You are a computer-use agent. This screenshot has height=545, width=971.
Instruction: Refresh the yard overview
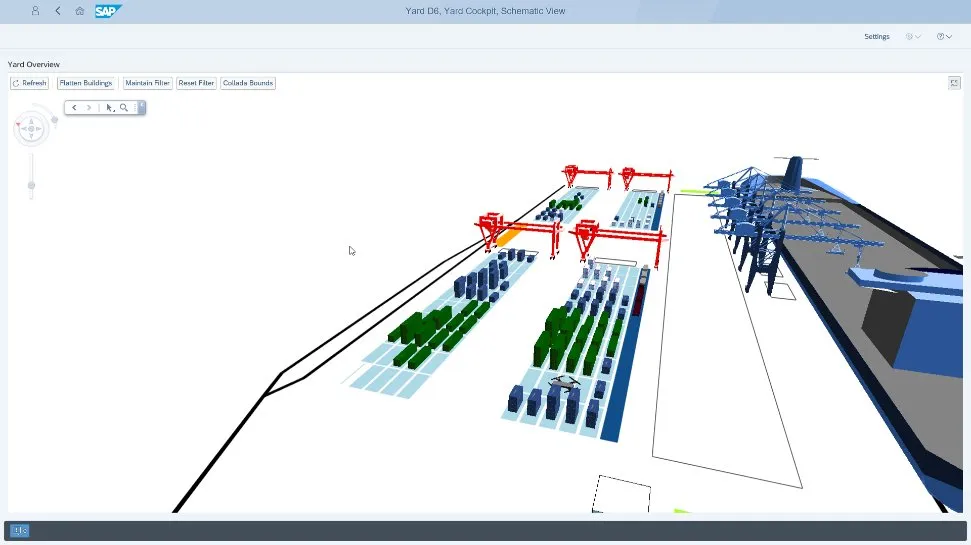tap(30, 83)
